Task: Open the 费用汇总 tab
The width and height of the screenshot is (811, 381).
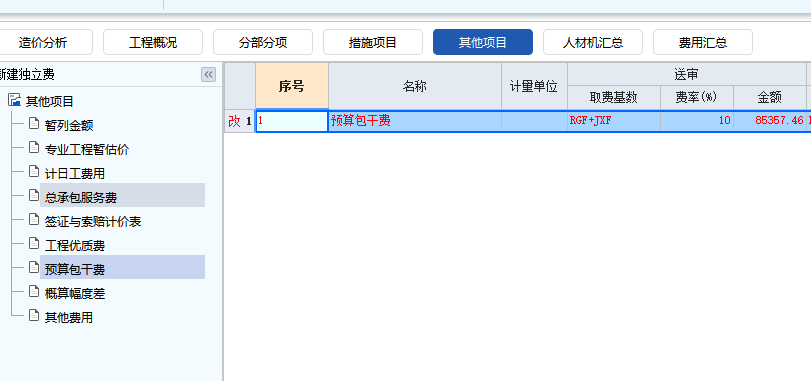Action: click(703, 42)
